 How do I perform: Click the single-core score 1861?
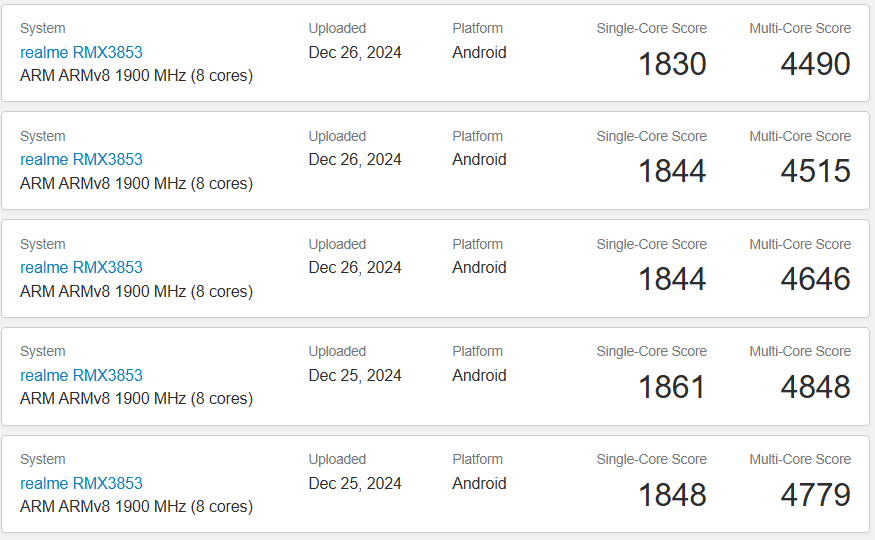(x=672, y=387)
